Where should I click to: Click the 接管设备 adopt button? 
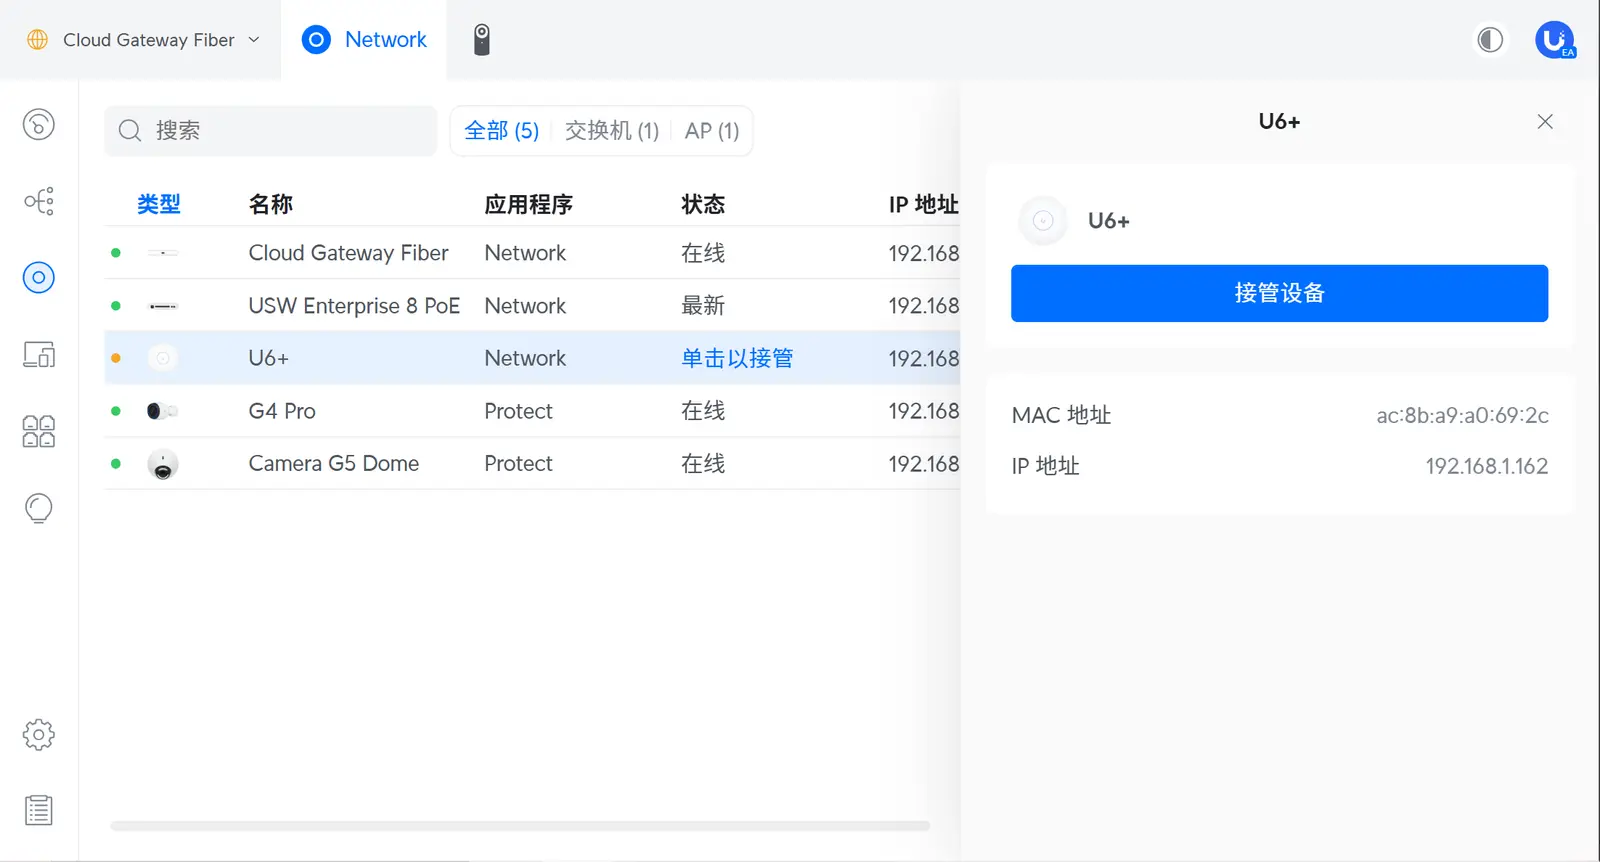pos(1279,293)
